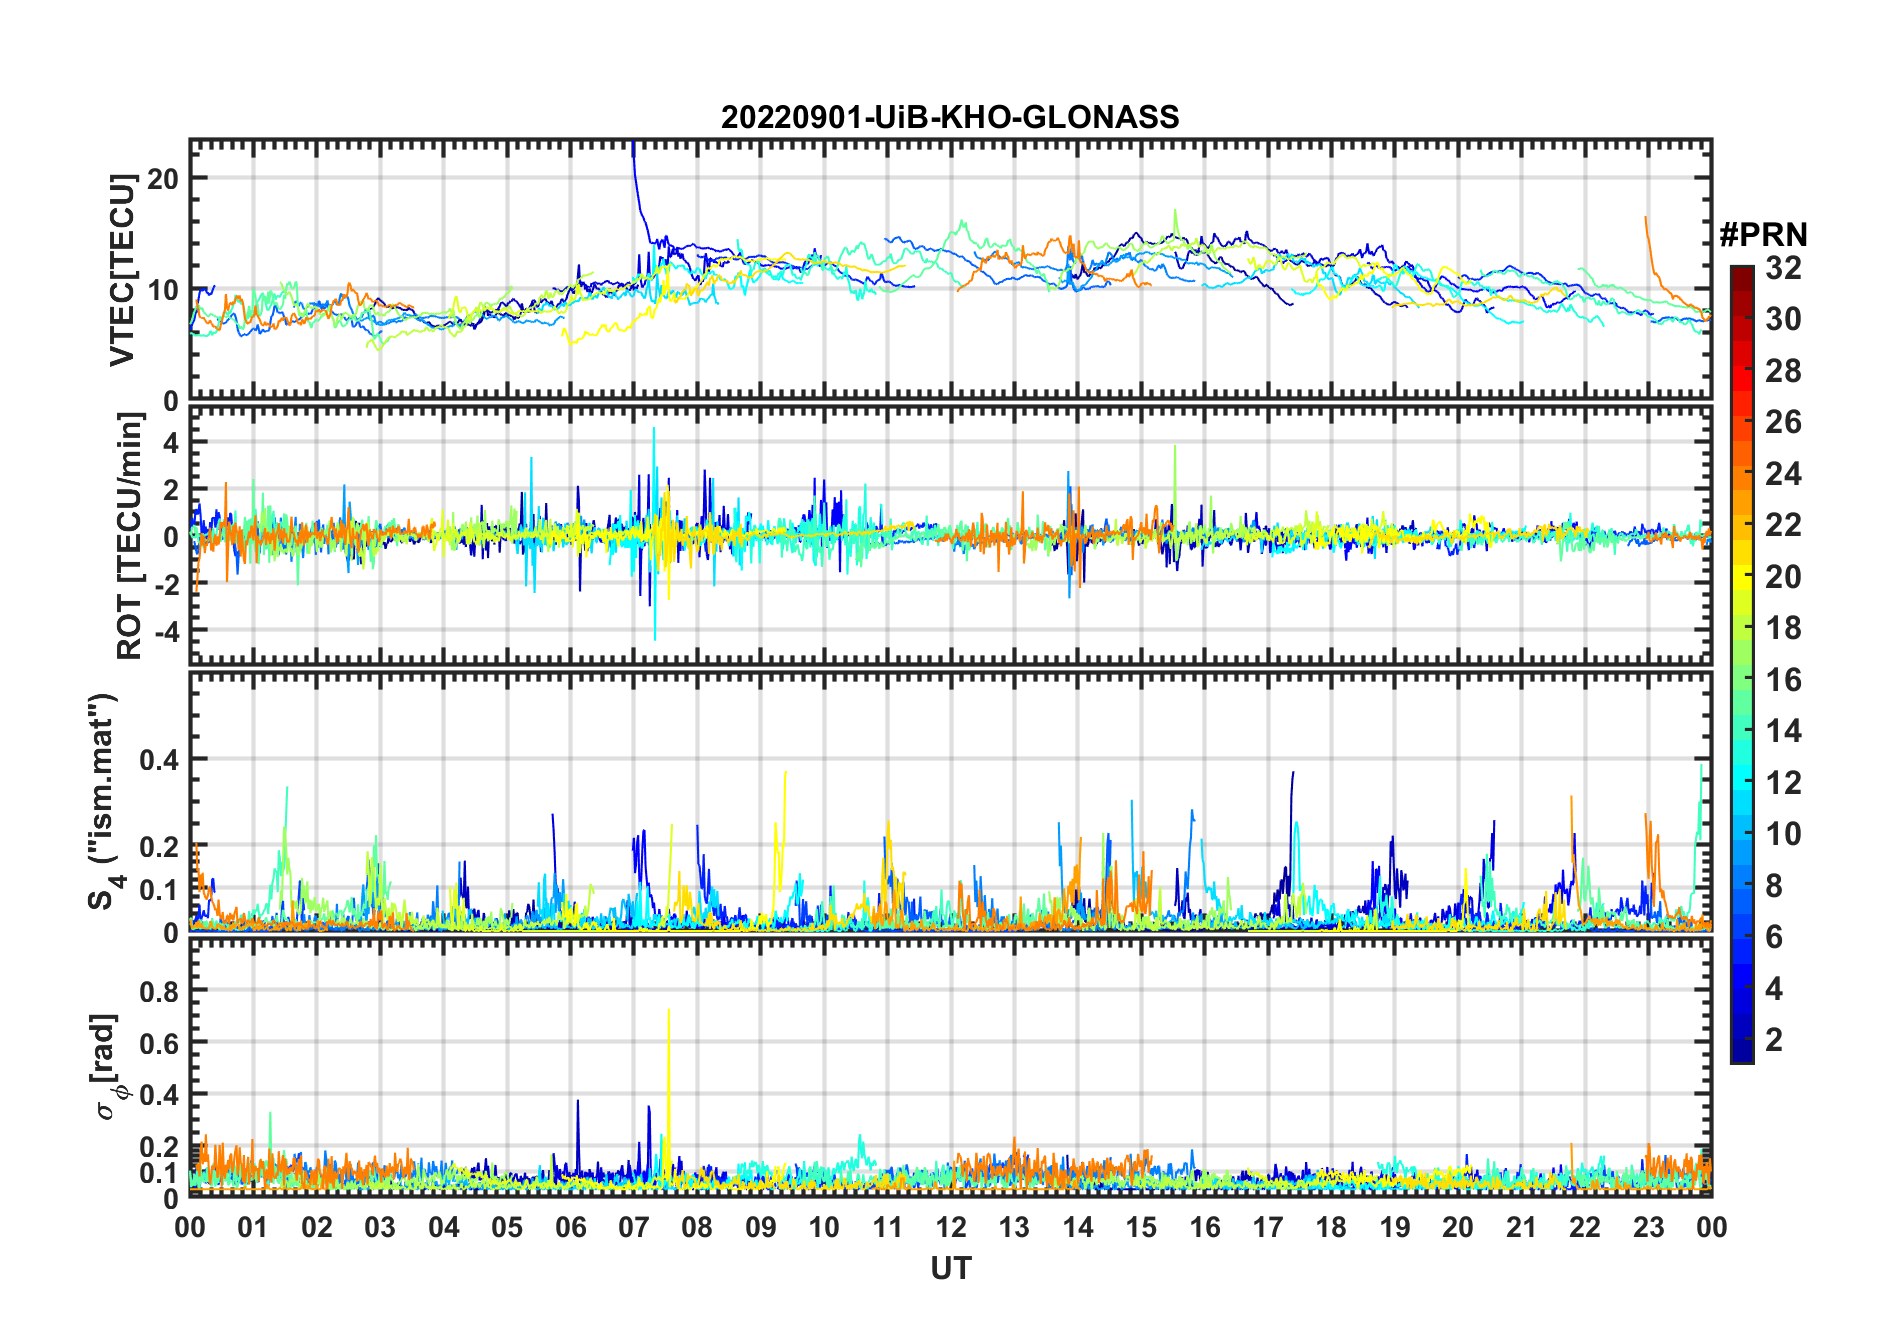Click x-axis hour label 23
1902x1330 pixels.
(x=1648, y=1228)
